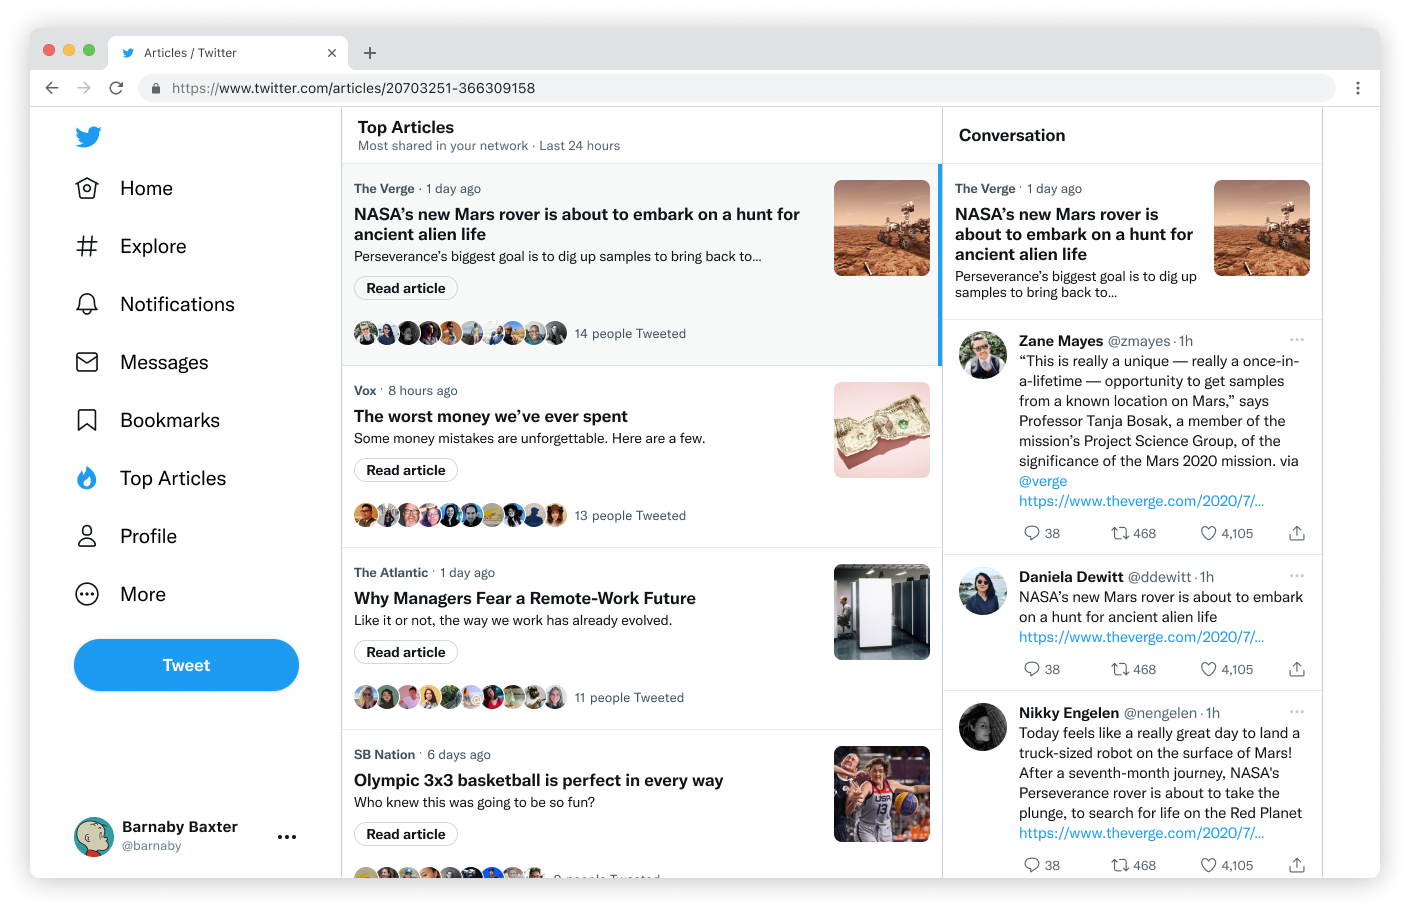1410x910 pixels.
Task: Open account menu next to Barnaby Baxter
Action: click(x=287, y=837)
